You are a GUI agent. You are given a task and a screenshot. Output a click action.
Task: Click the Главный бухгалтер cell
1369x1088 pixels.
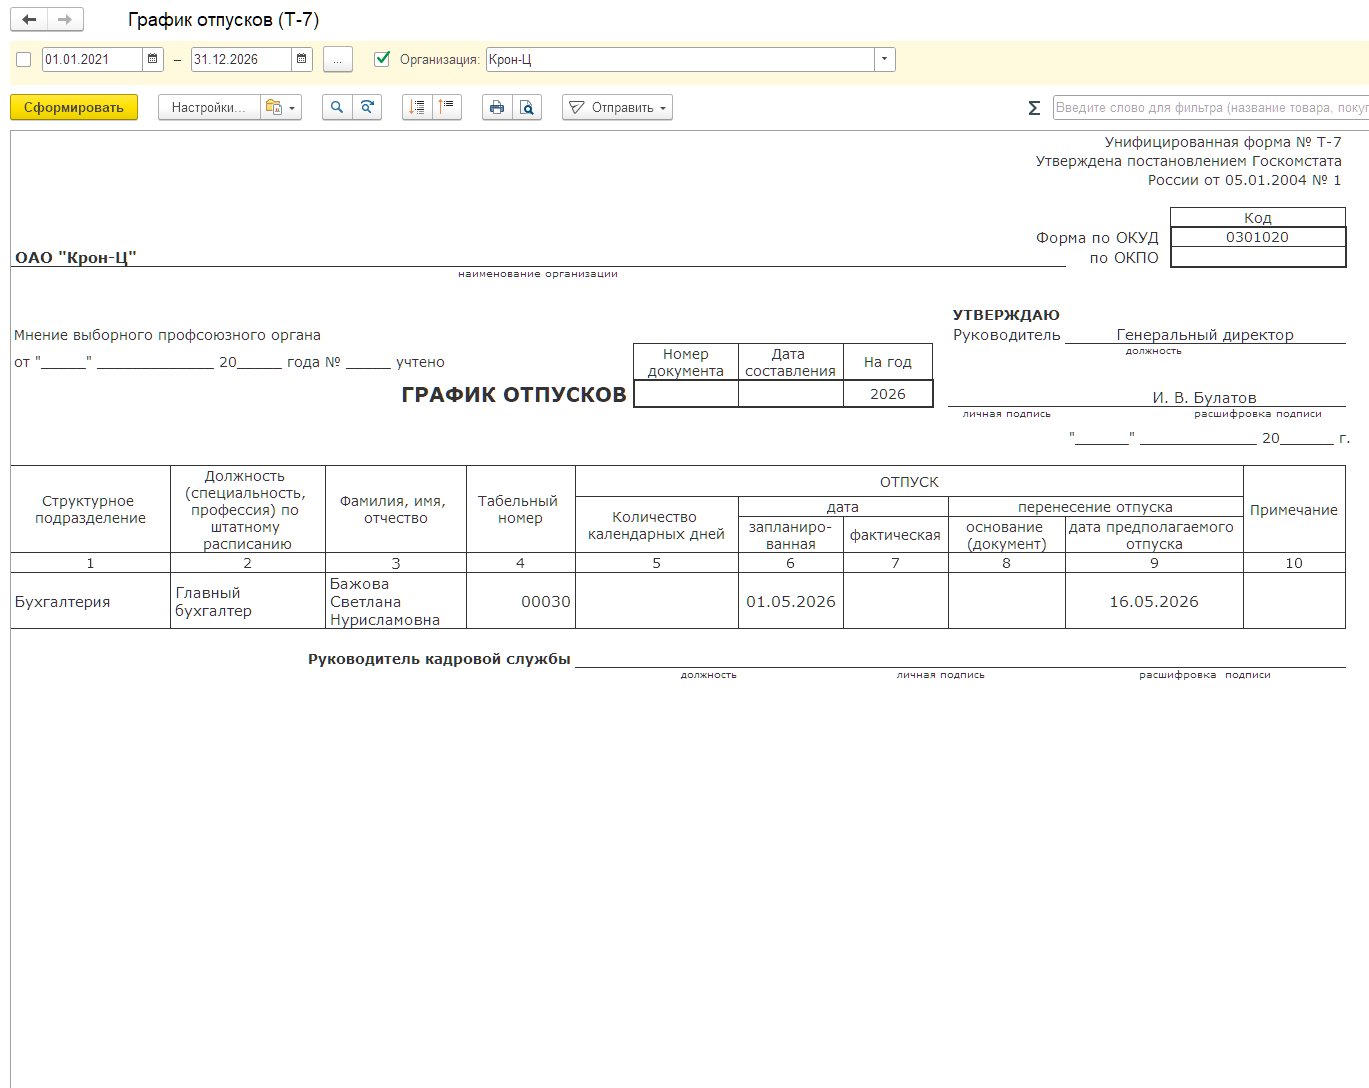[248, 601]
